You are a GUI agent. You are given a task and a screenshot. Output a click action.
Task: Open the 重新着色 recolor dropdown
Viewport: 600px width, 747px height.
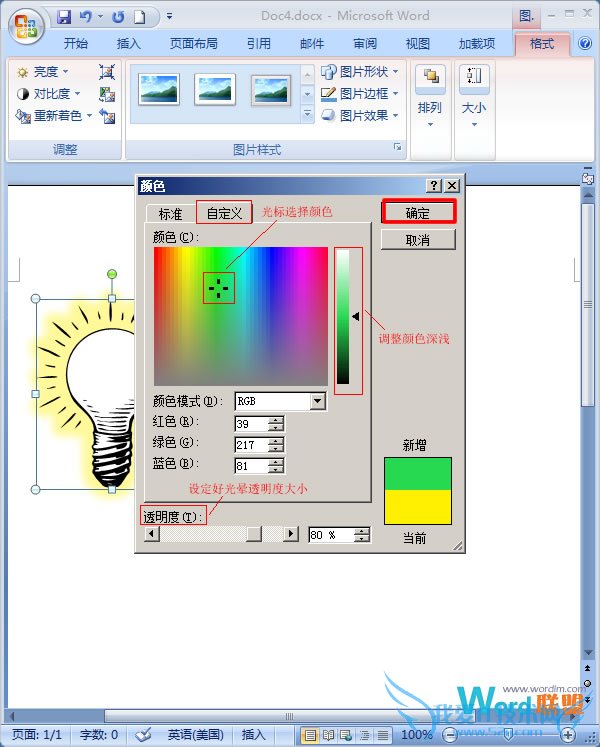coord(53,115)
